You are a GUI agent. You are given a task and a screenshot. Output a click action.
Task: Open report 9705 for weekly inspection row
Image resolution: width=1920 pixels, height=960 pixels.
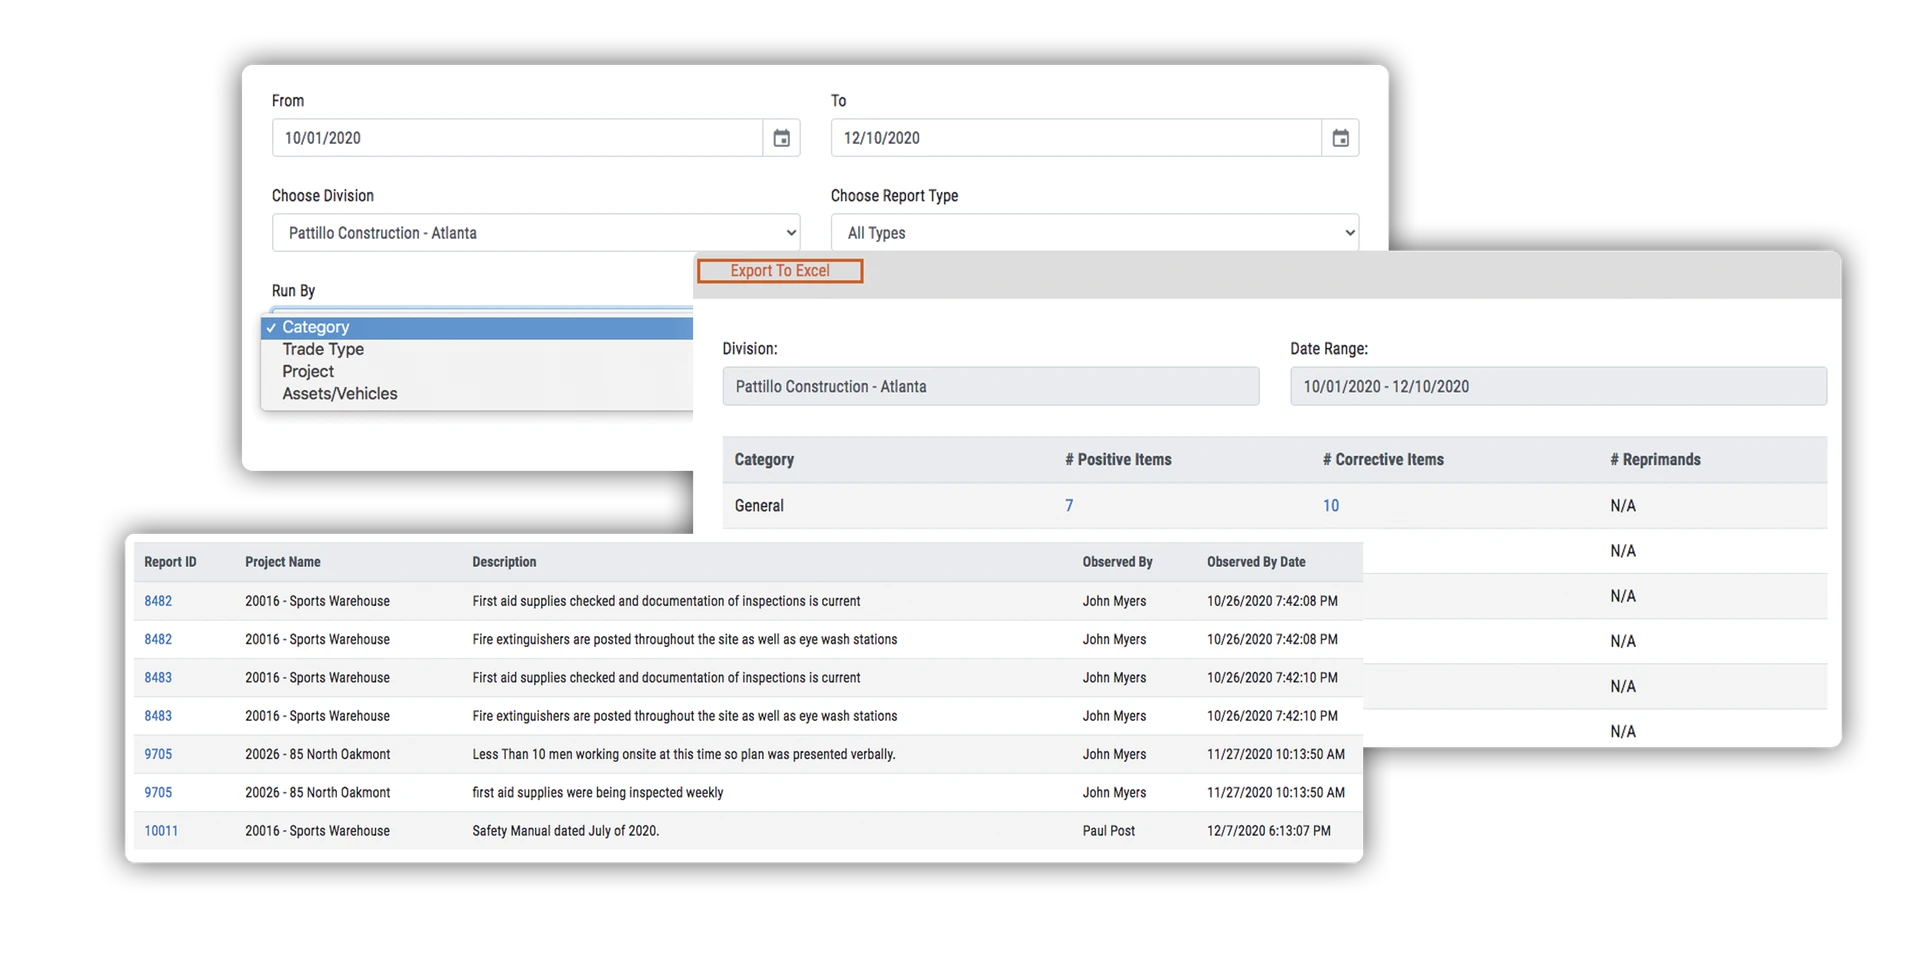(x=158, y=792)
